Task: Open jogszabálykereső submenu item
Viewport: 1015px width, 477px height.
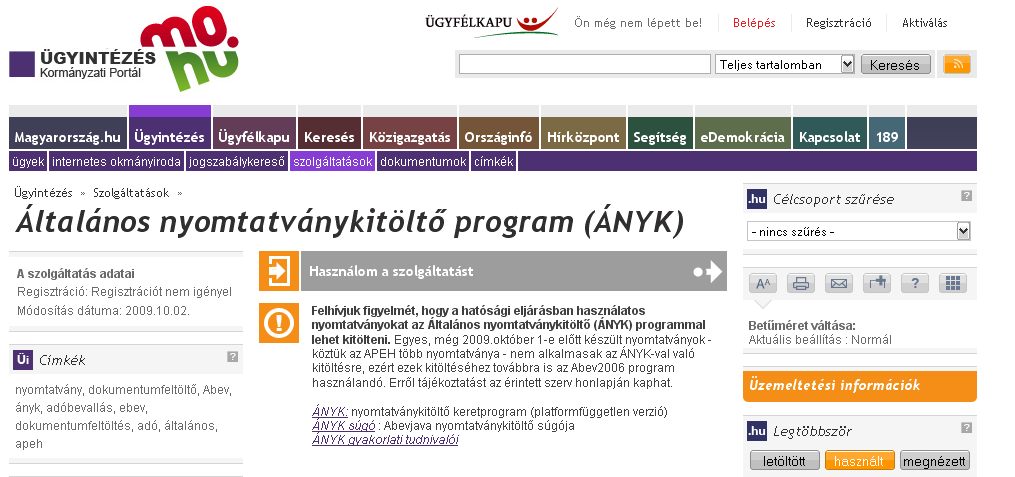Action: 237,162
